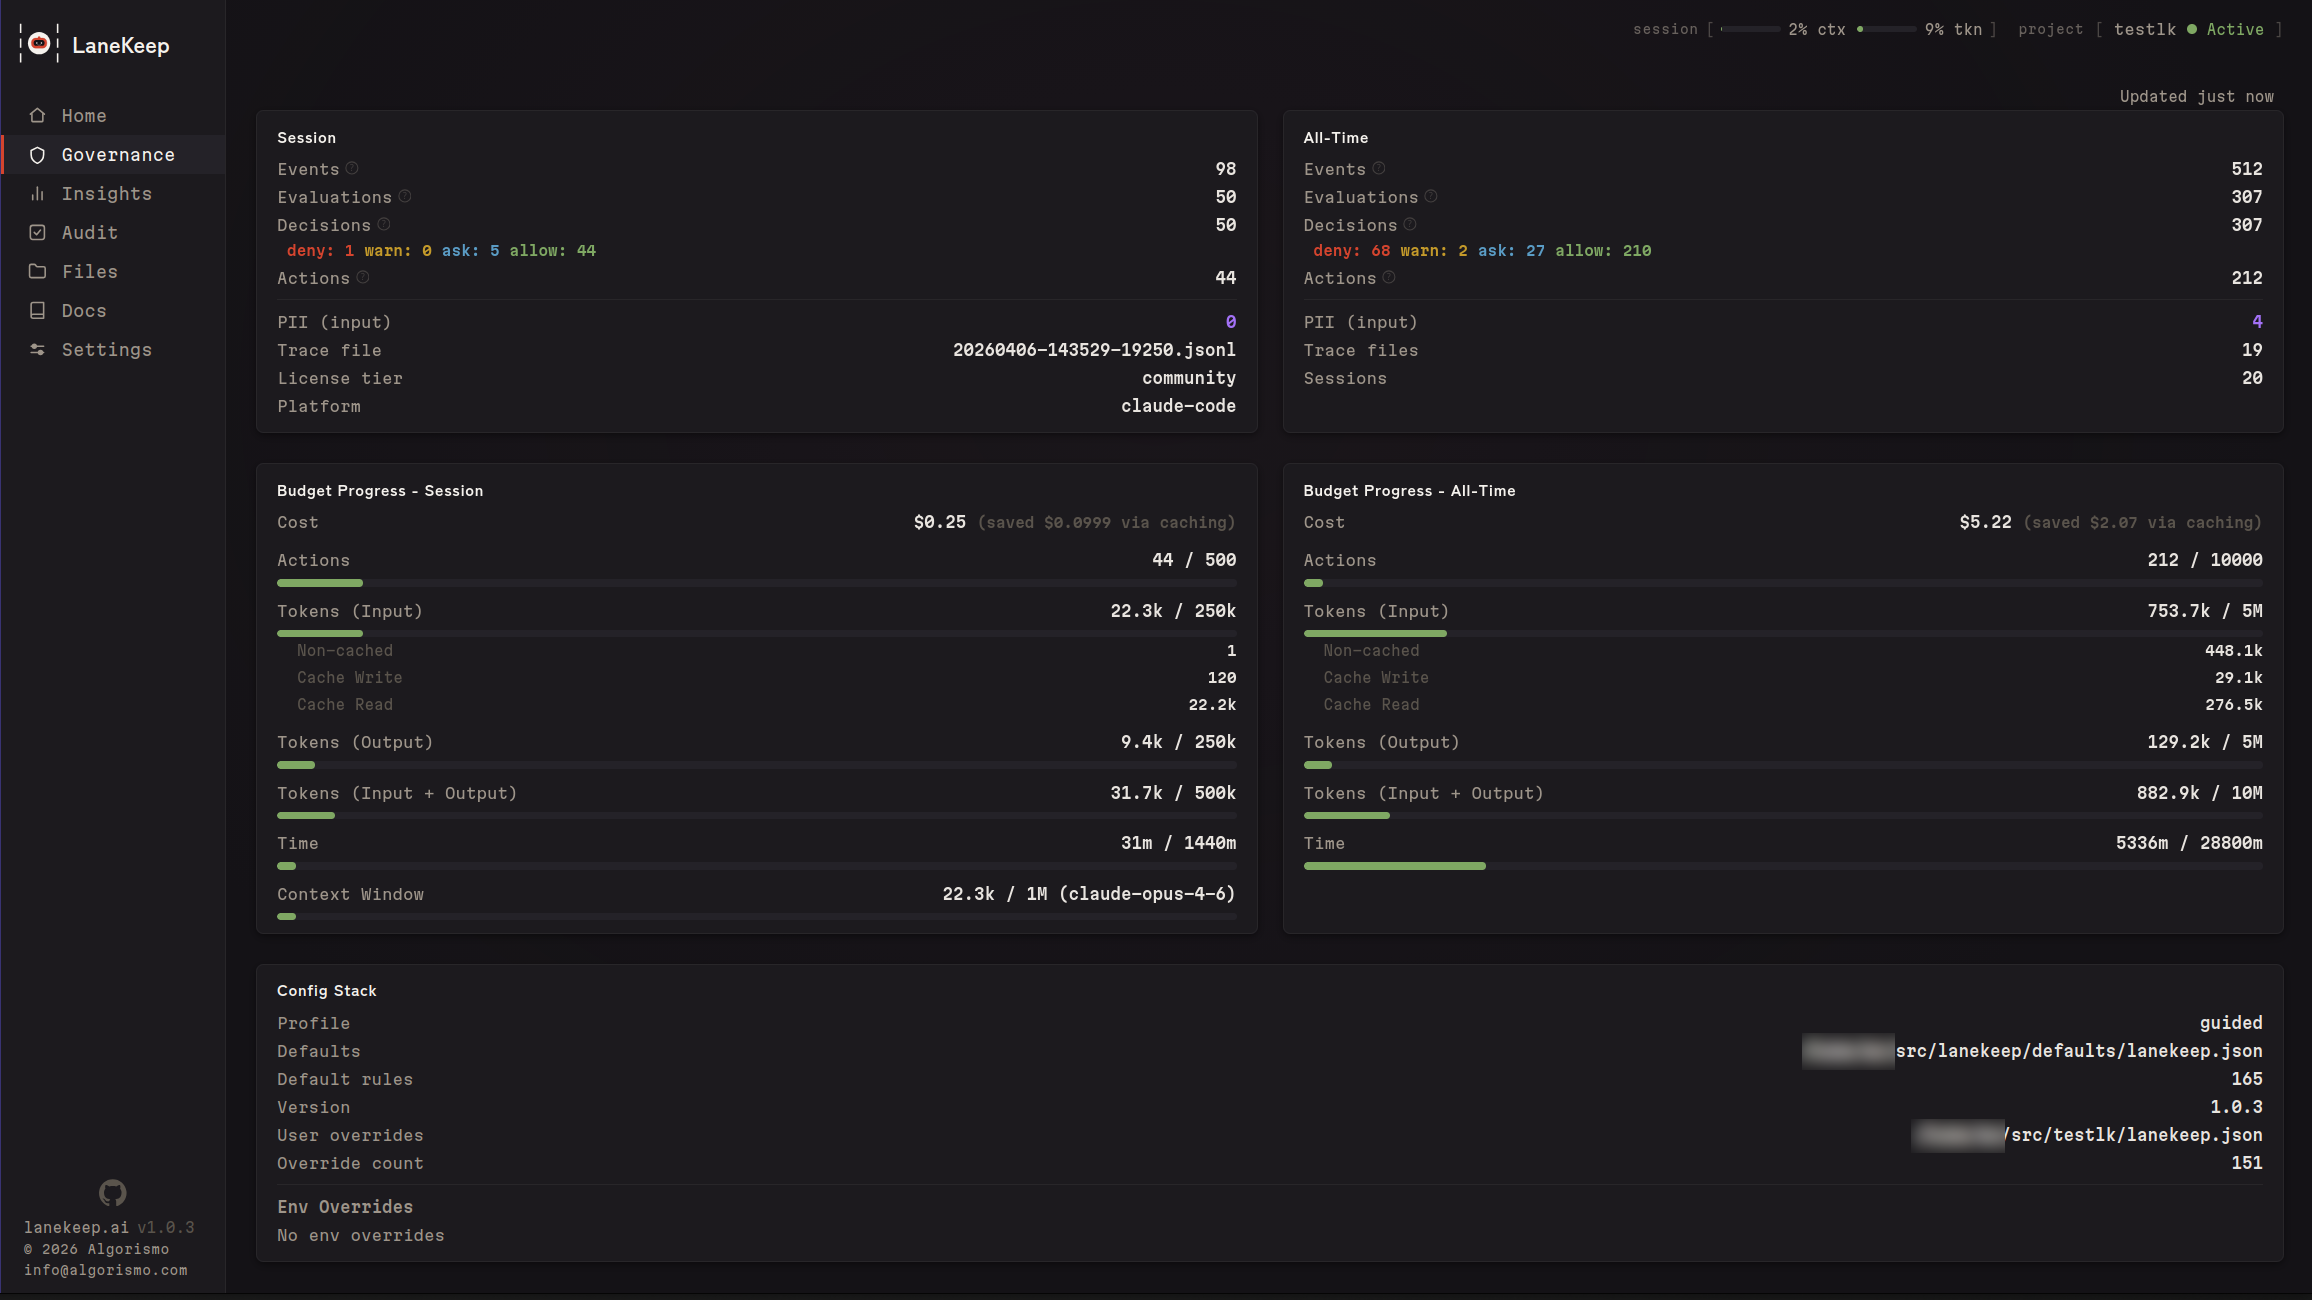Click the Settings sliders icon
The image size is (2312, 1300).
click(x=38, y=350)
